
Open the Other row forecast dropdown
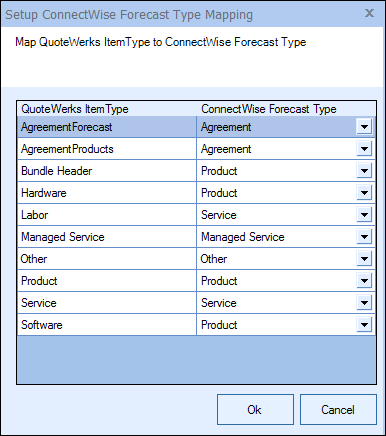pos(364,259)
